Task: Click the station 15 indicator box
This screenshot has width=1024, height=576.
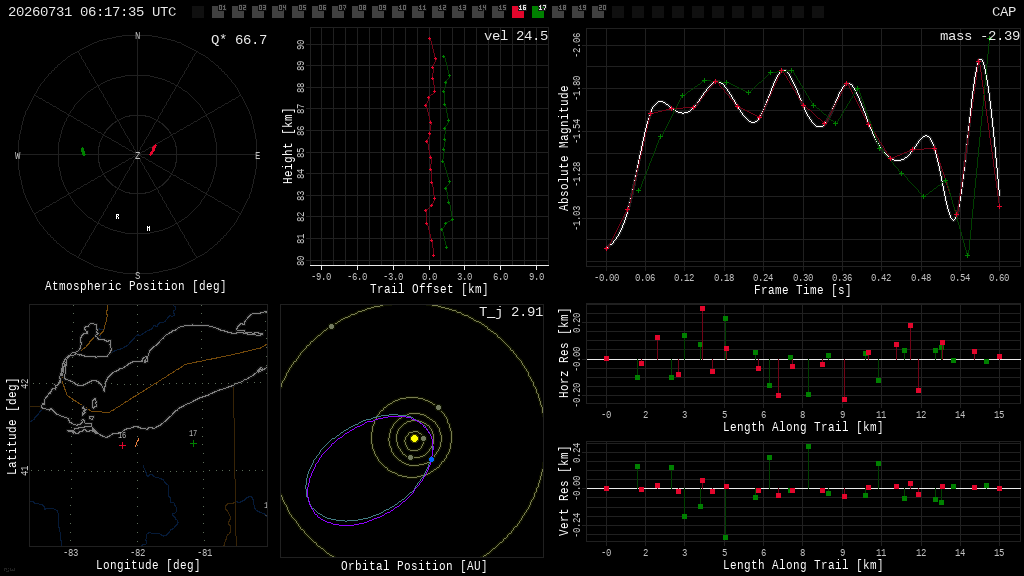Action: [x=498, y=11]
